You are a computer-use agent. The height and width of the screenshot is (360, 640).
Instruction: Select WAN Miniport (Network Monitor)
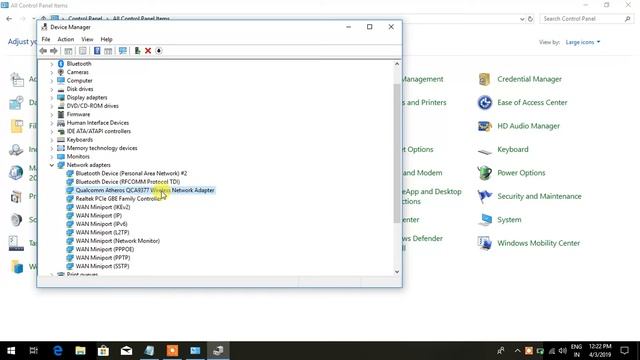tap(118, 241)
